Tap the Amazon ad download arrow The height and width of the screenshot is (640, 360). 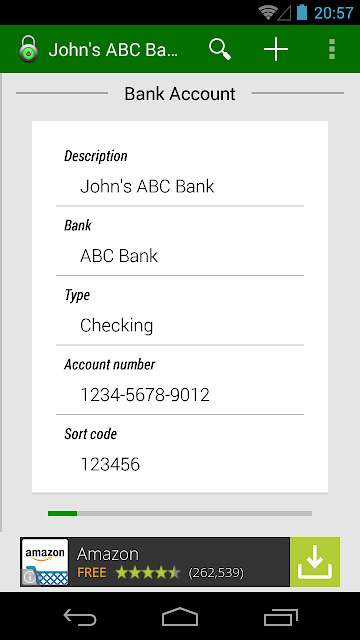[x=315, y=562]
